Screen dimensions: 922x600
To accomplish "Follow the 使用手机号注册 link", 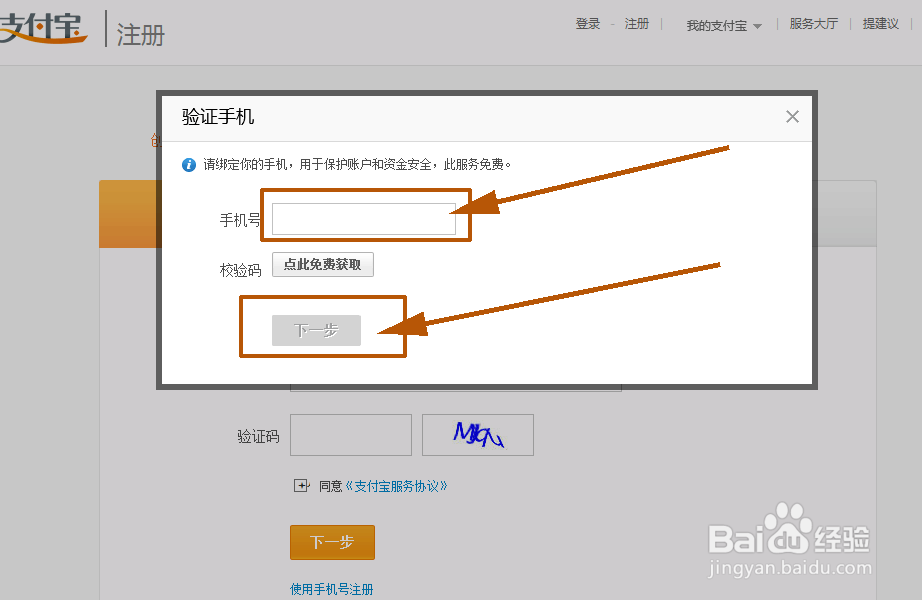I will pyautogui.click(x=332, y=590).
